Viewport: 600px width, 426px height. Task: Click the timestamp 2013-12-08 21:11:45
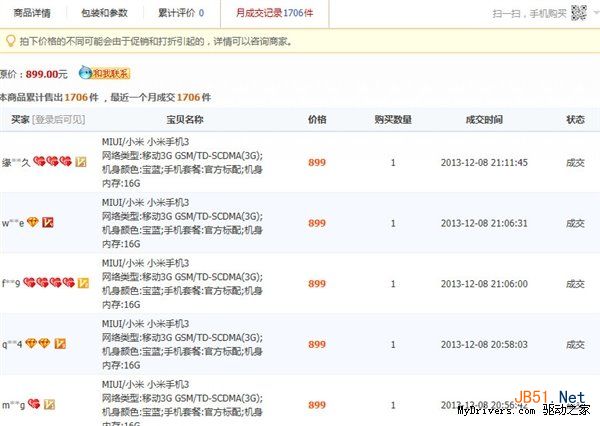(x=484, y=162)
